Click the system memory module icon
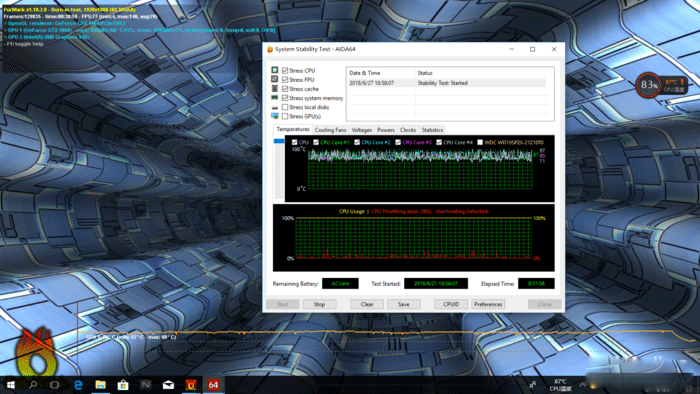Screen dimensions: 700x394 (x=275, y=97)
